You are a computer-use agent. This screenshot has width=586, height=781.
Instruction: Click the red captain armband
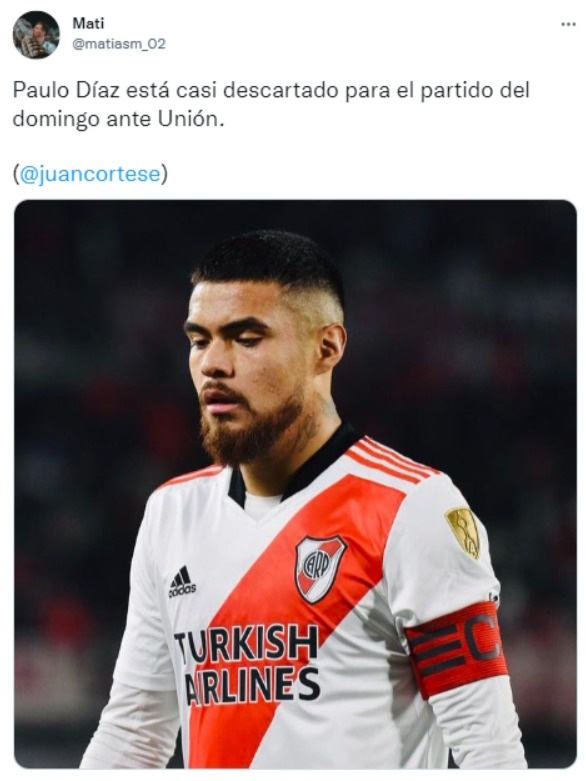point(456,650)
